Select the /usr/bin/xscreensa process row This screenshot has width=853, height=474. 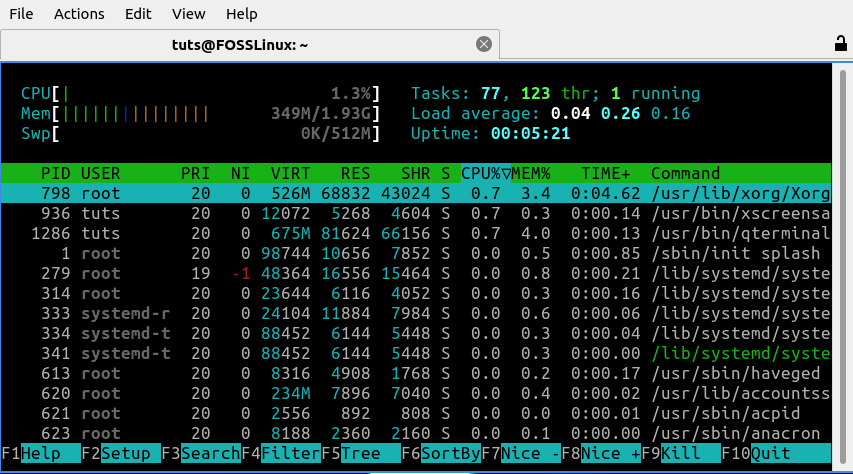click(416, 213)
